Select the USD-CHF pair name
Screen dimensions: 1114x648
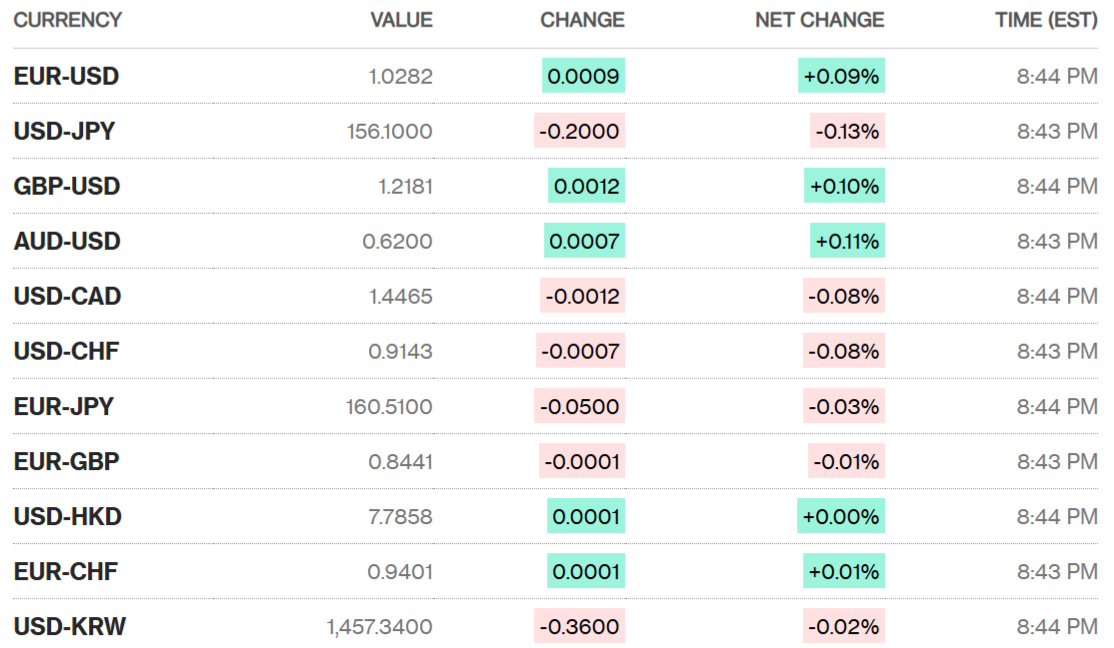(66, 351)
